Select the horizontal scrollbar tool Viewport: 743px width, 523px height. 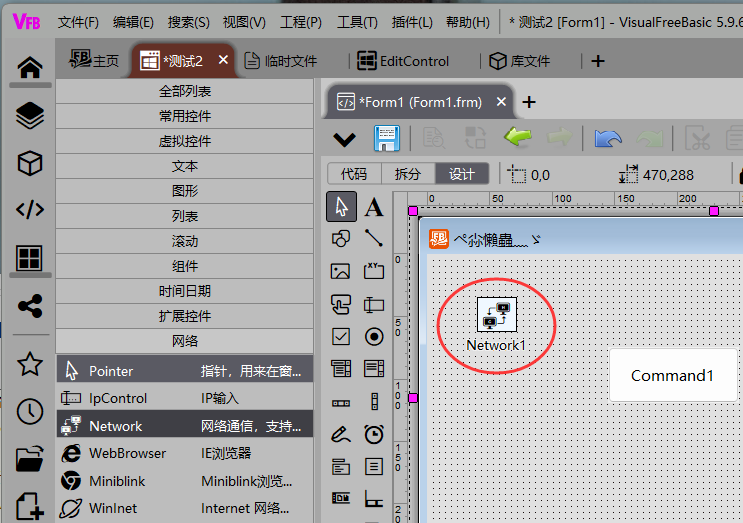[x=341, y=403]
